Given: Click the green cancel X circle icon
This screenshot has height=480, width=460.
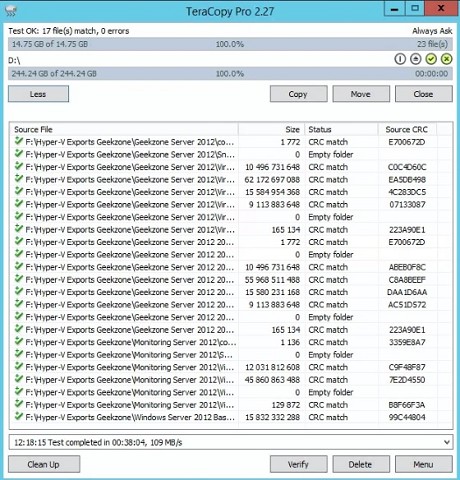Looking at the screenshot, I should pos(447,59).
